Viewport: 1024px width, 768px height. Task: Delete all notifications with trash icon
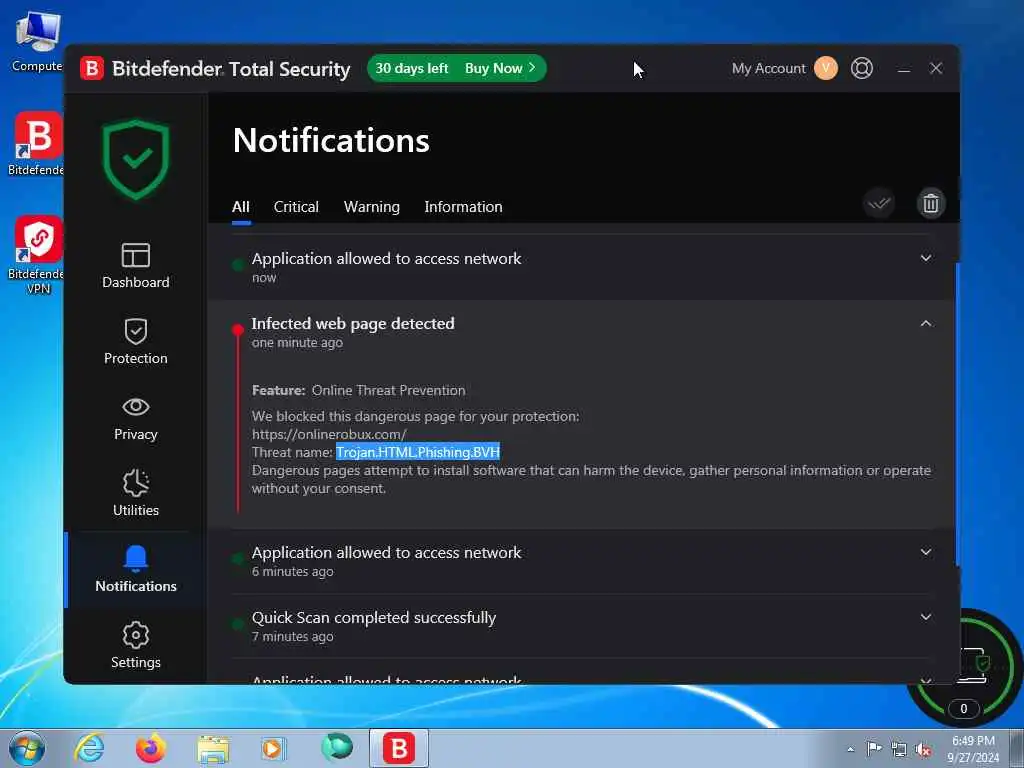tap(931, 203)
